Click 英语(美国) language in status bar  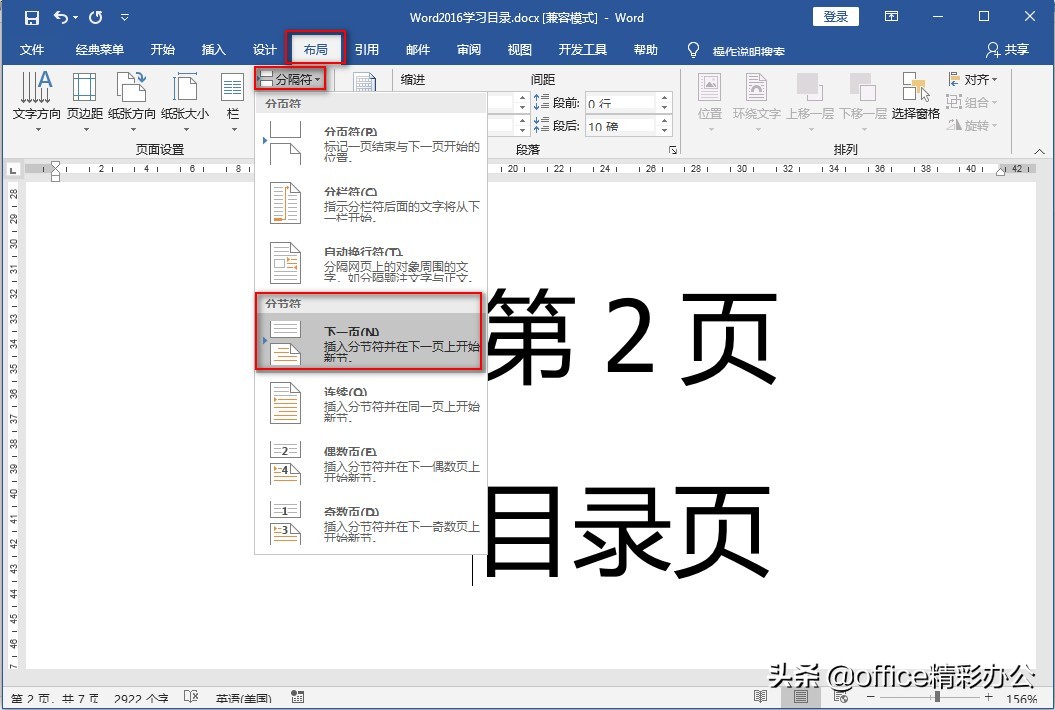244,699
